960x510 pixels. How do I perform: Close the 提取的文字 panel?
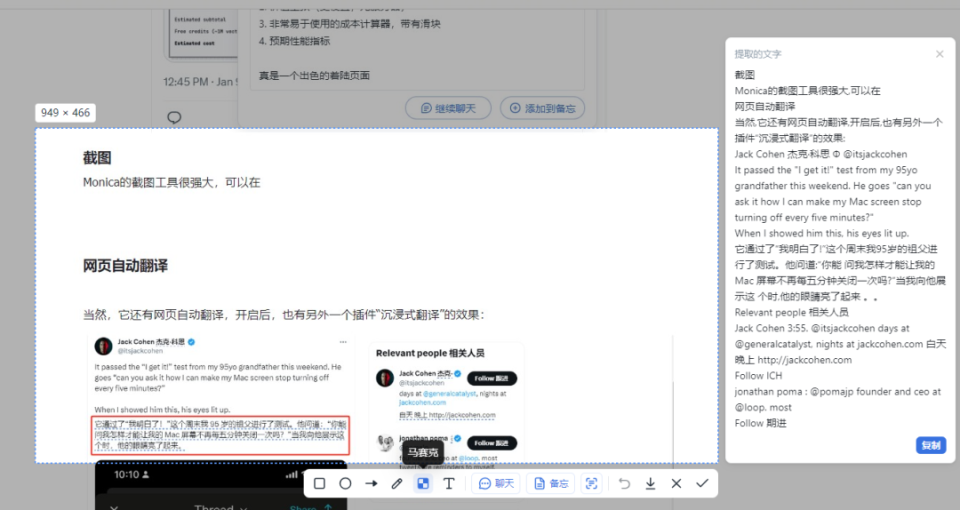tap(940, 54)
